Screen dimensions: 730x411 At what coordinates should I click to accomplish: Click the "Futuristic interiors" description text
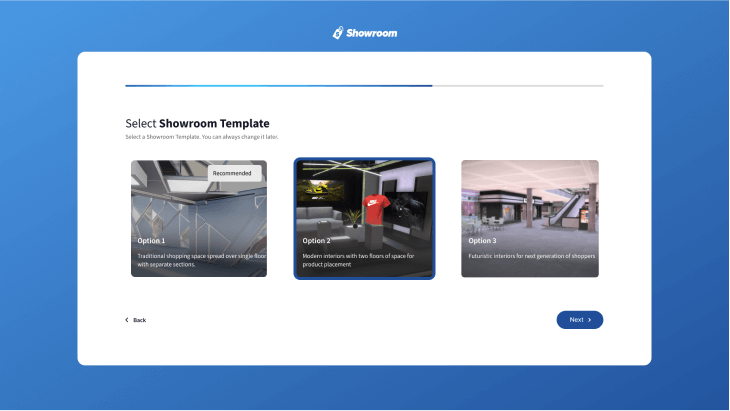[x=531, y=256]
